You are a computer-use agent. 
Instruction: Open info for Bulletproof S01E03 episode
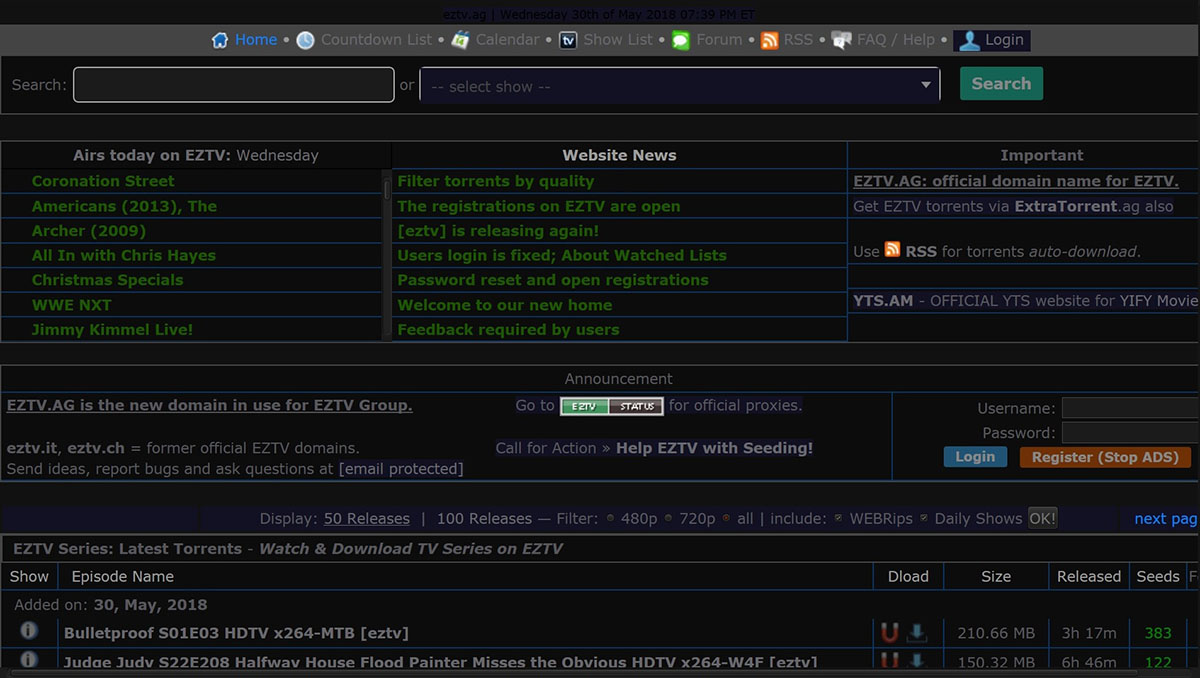(28, 630)
